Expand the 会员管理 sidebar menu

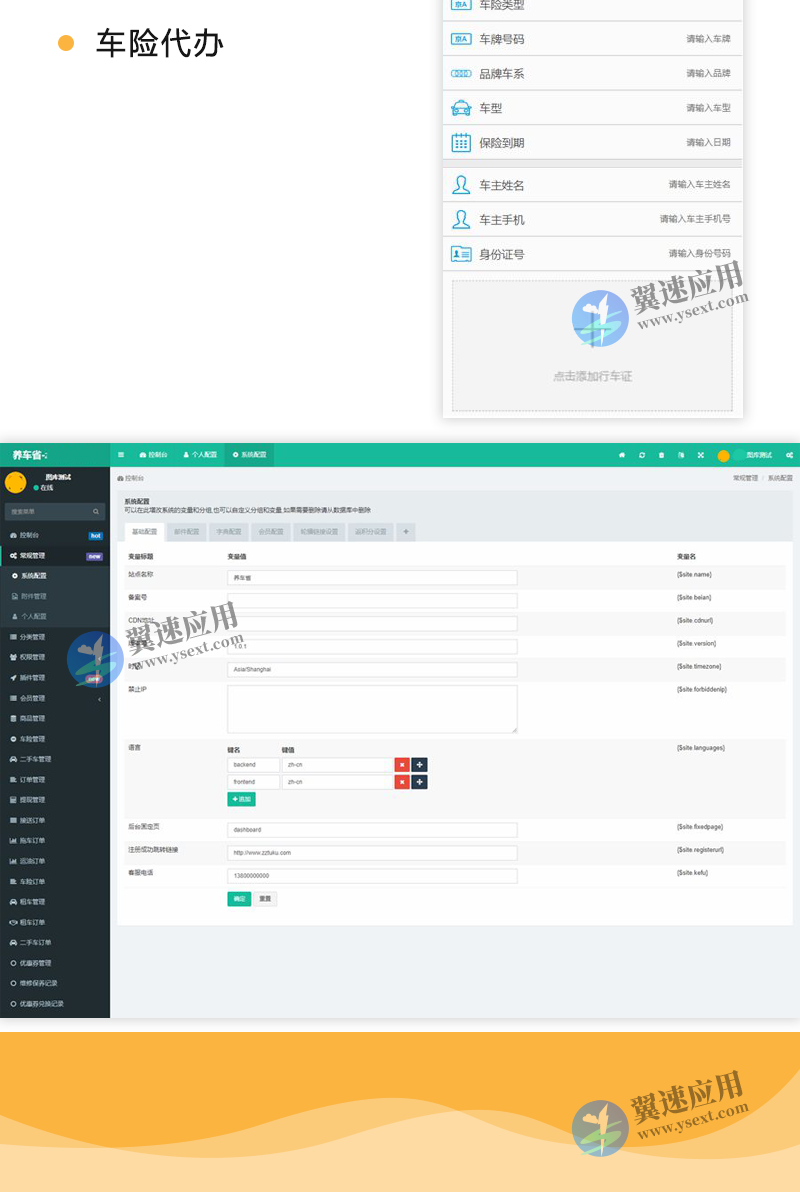pyautogui.click(x=54, y=698)
